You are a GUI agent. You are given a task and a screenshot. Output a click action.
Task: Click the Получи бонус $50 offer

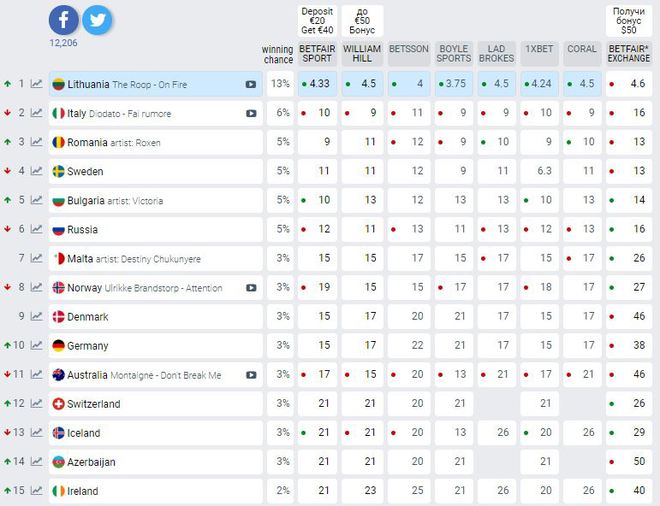pyautogui.click(x=628, y=20)
